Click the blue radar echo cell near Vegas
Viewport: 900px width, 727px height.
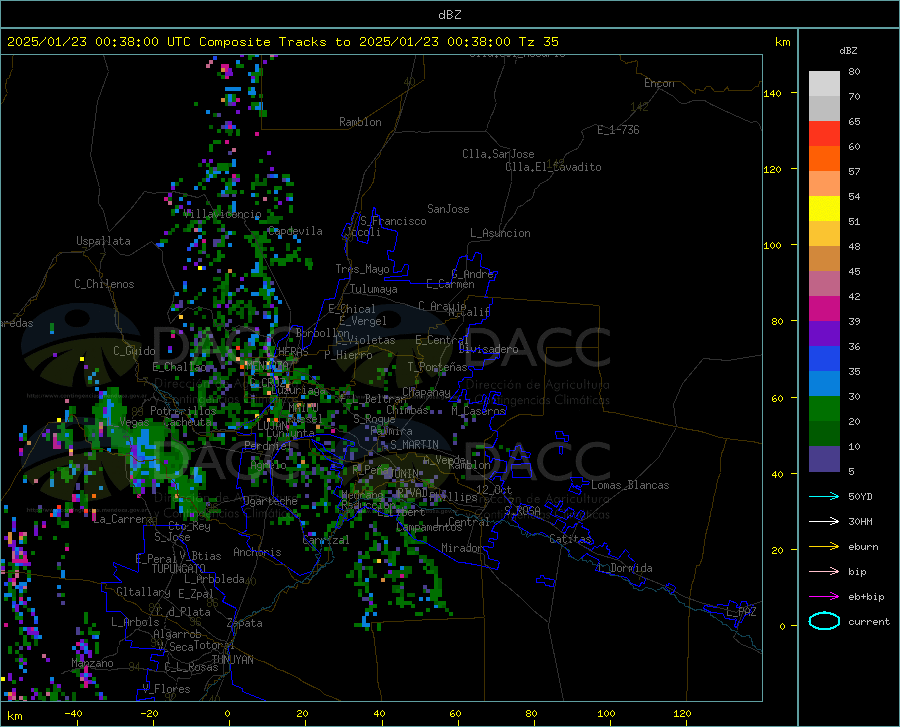141,450
